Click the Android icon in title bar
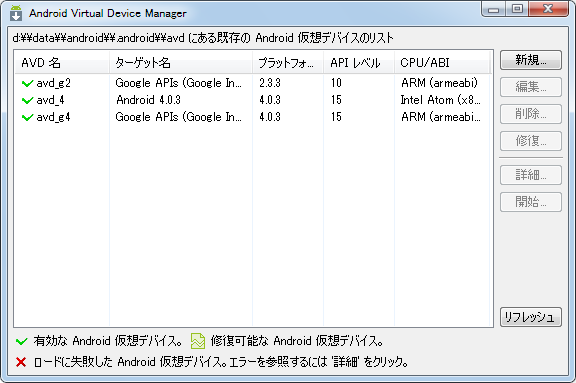576x383 pixels. (x=16, y=13)
